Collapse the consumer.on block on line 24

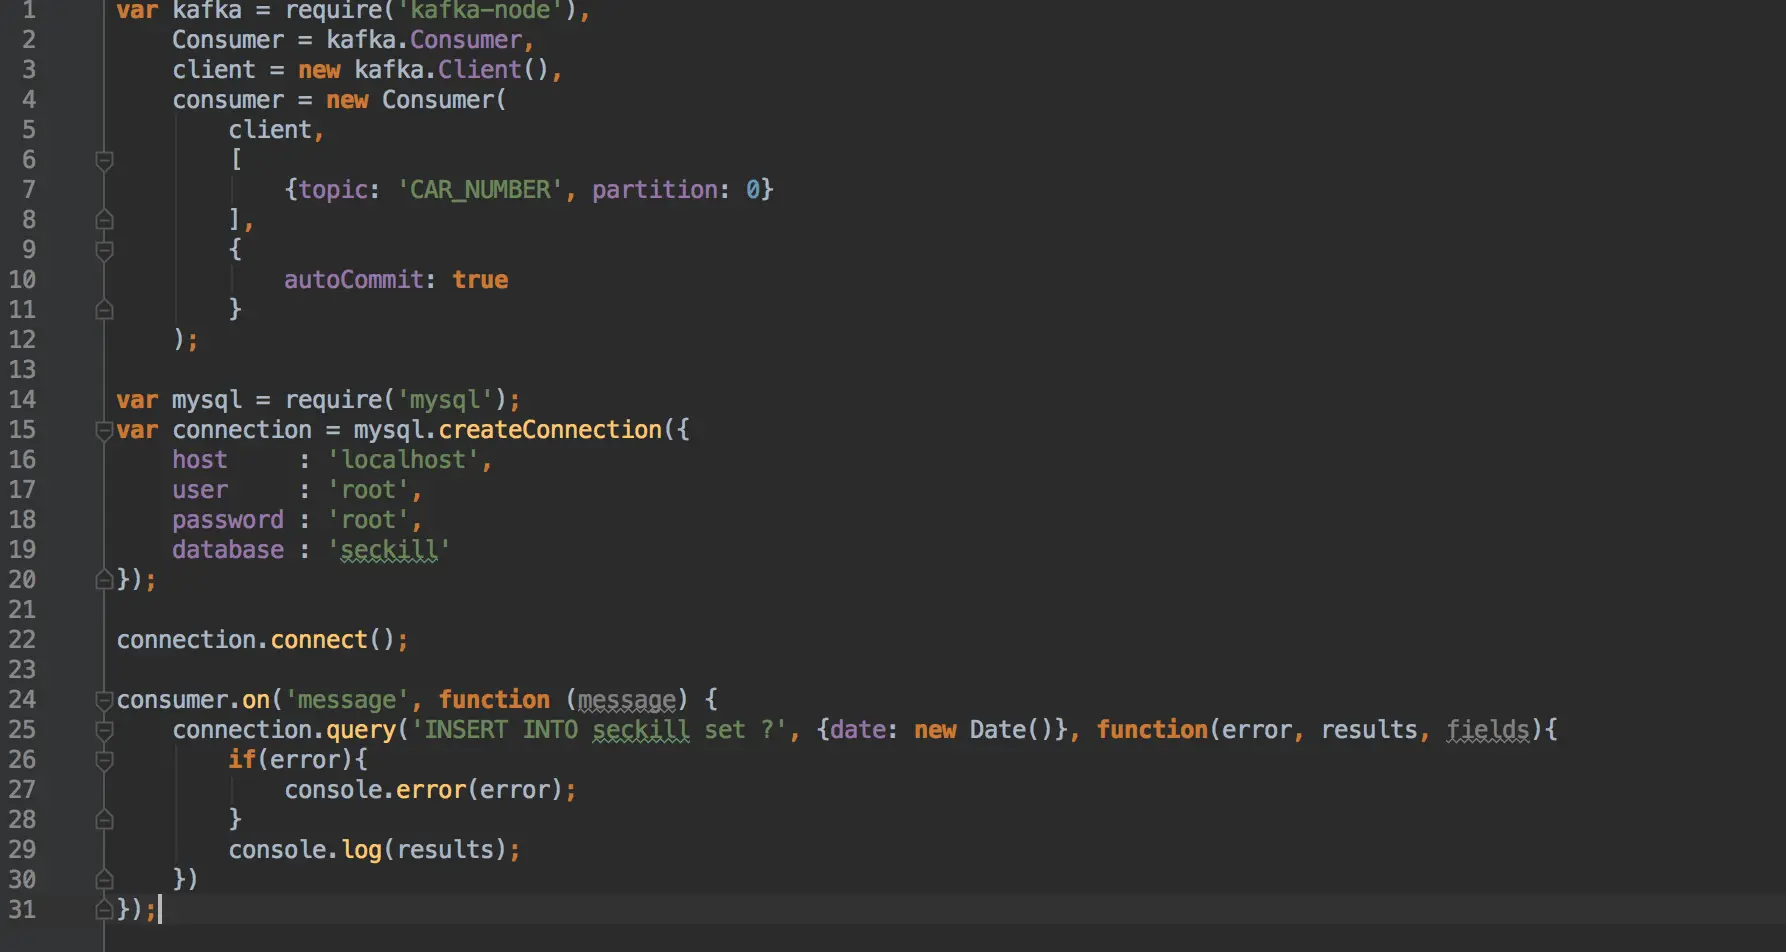click(104, 700)
